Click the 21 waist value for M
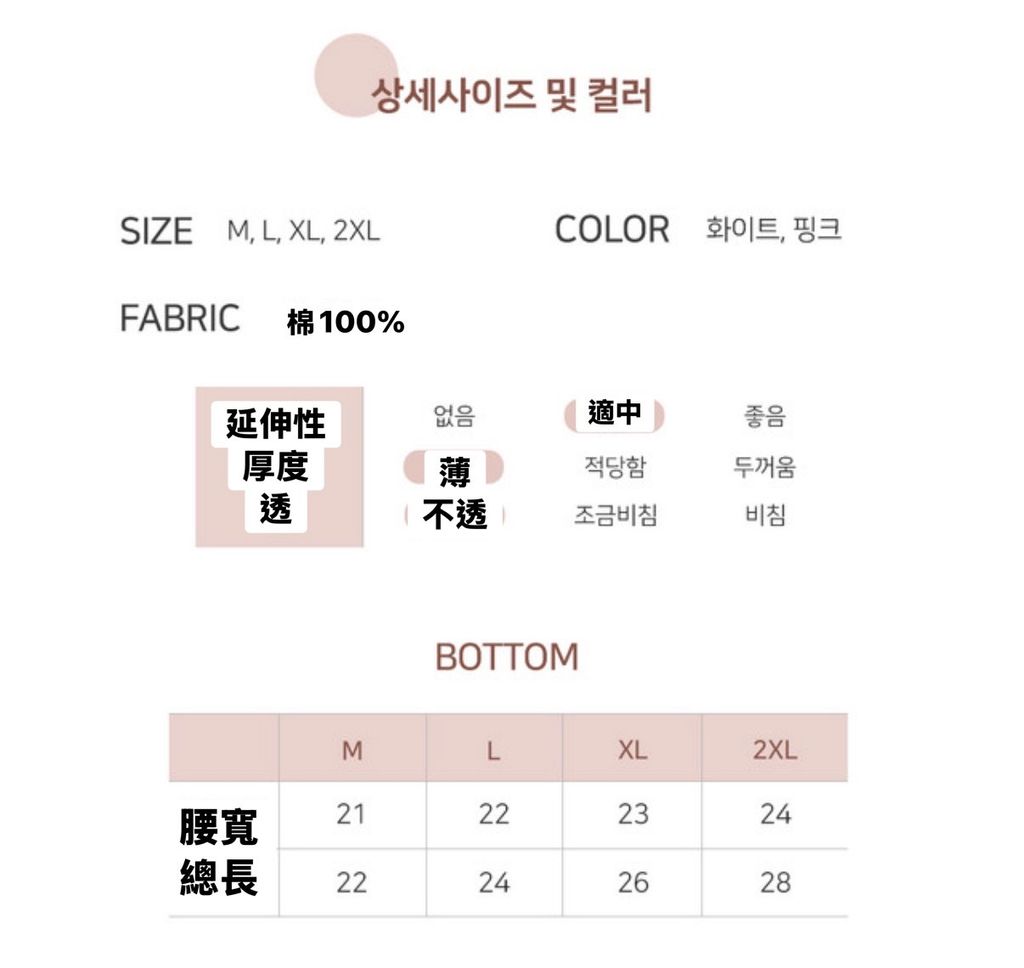This screenshot has width=1024, height=968. pos(351,815)
